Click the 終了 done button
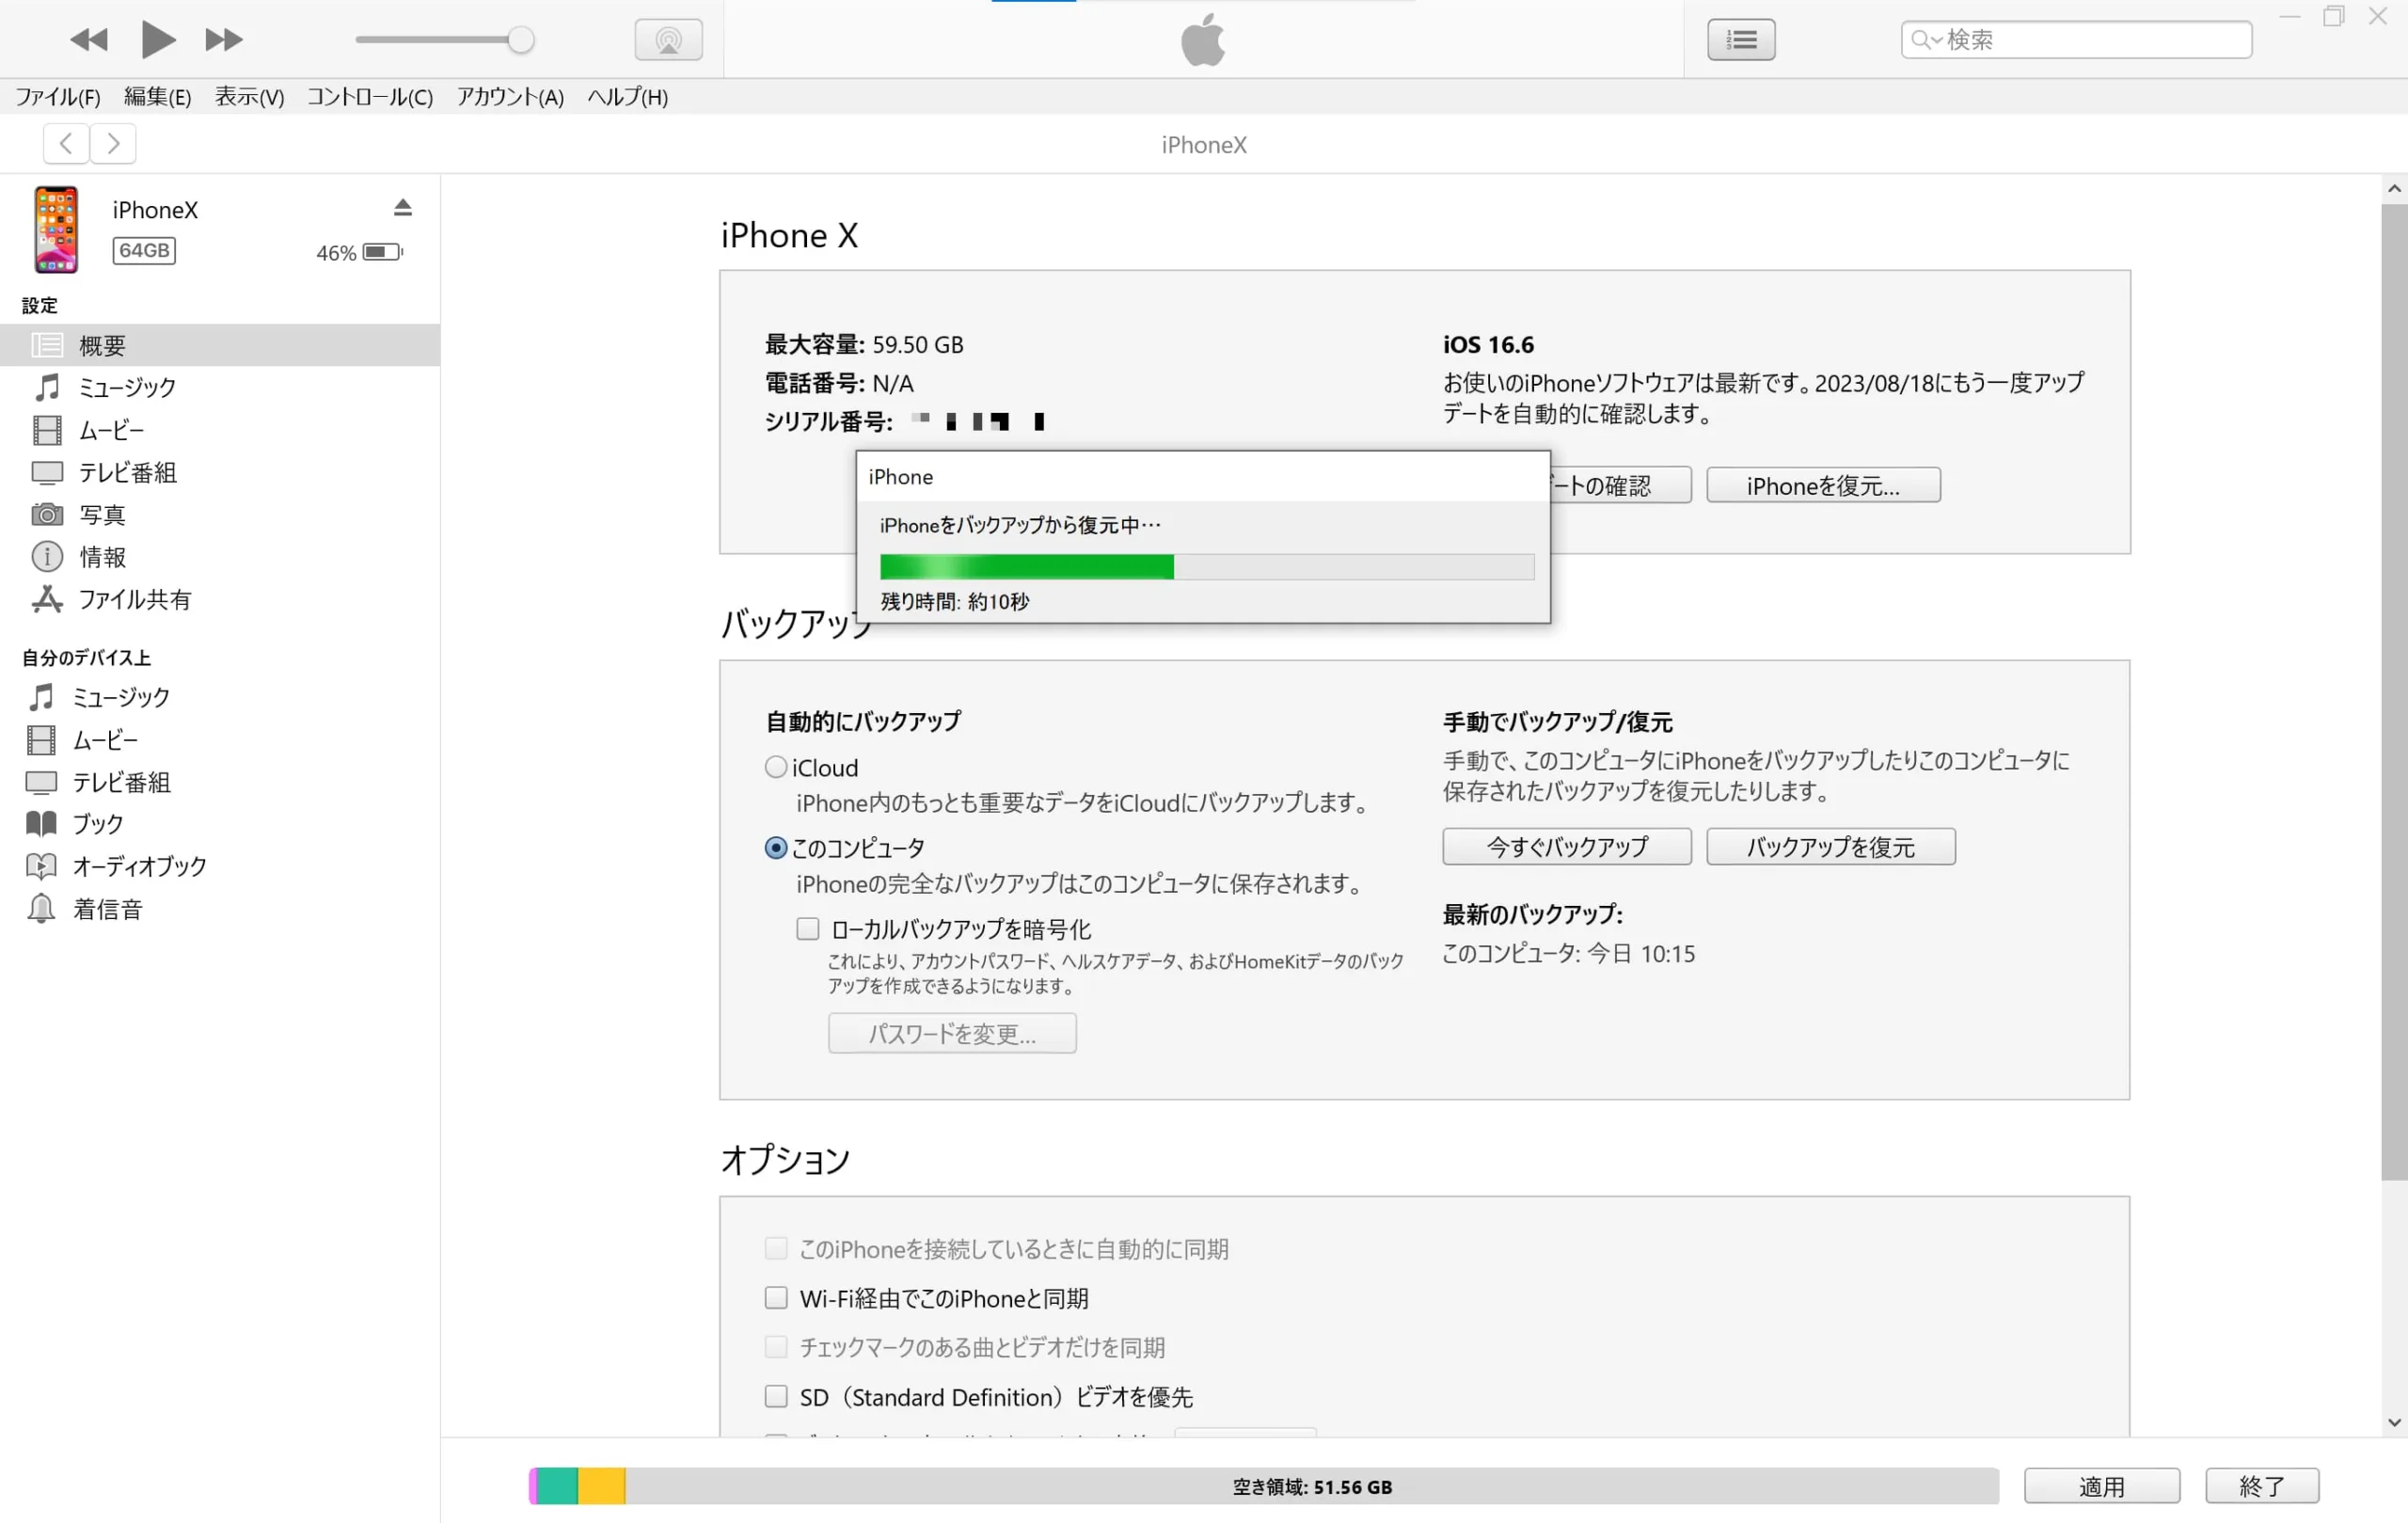2408x1523 pixels. [x=2262, y=1486]
